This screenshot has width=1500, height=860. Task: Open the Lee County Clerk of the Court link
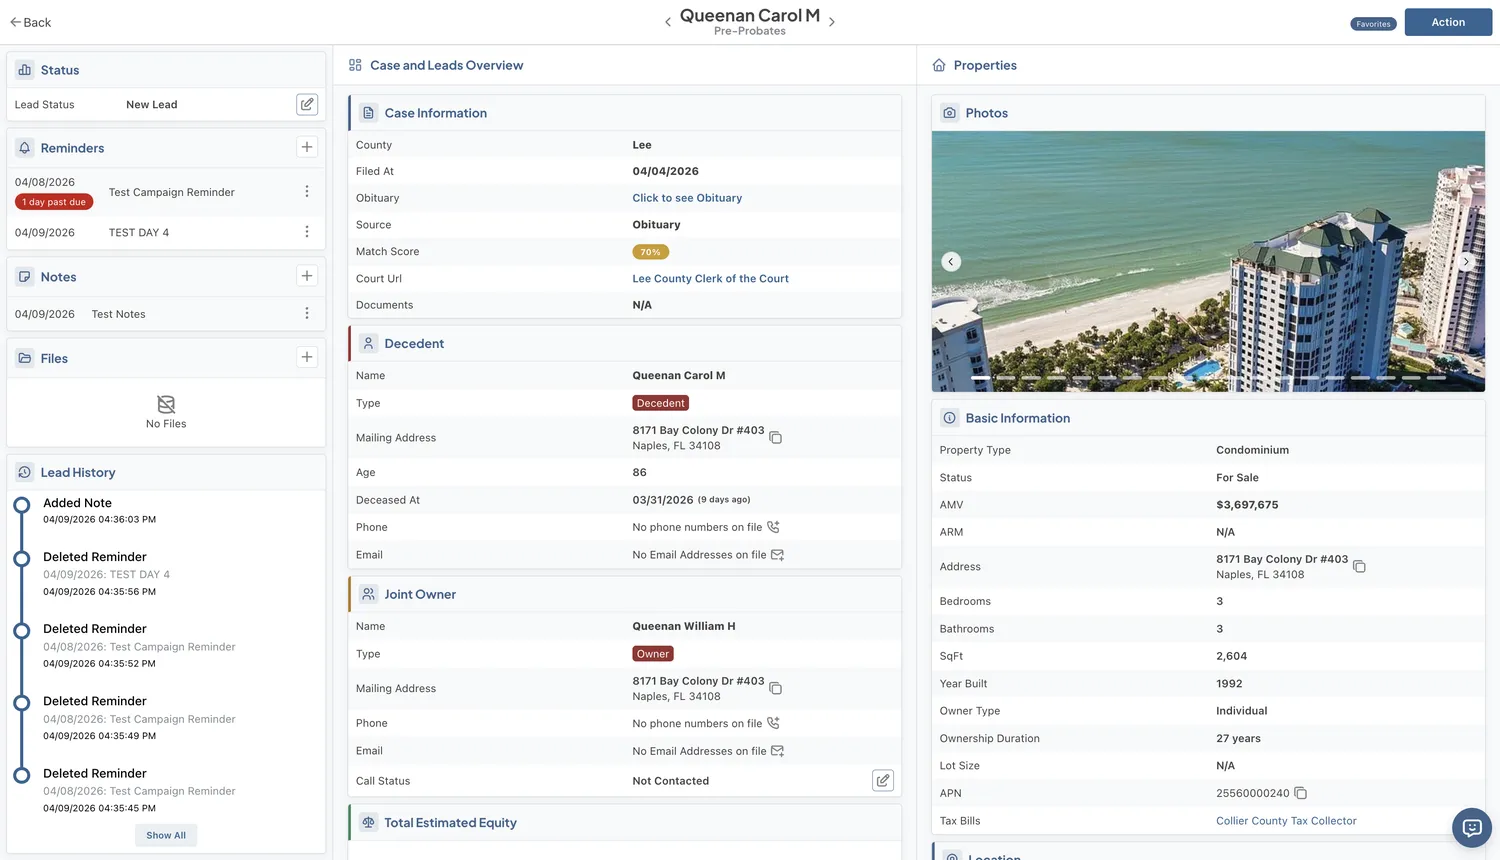[x=710, y=278]
